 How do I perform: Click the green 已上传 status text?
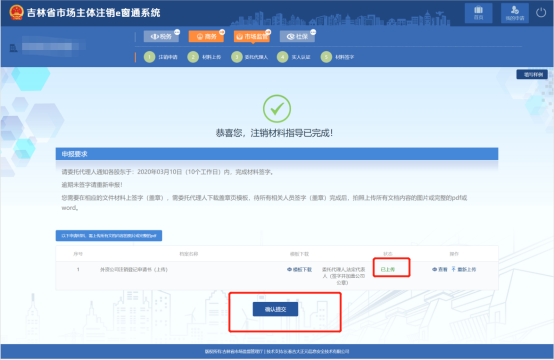pos(388,270)
